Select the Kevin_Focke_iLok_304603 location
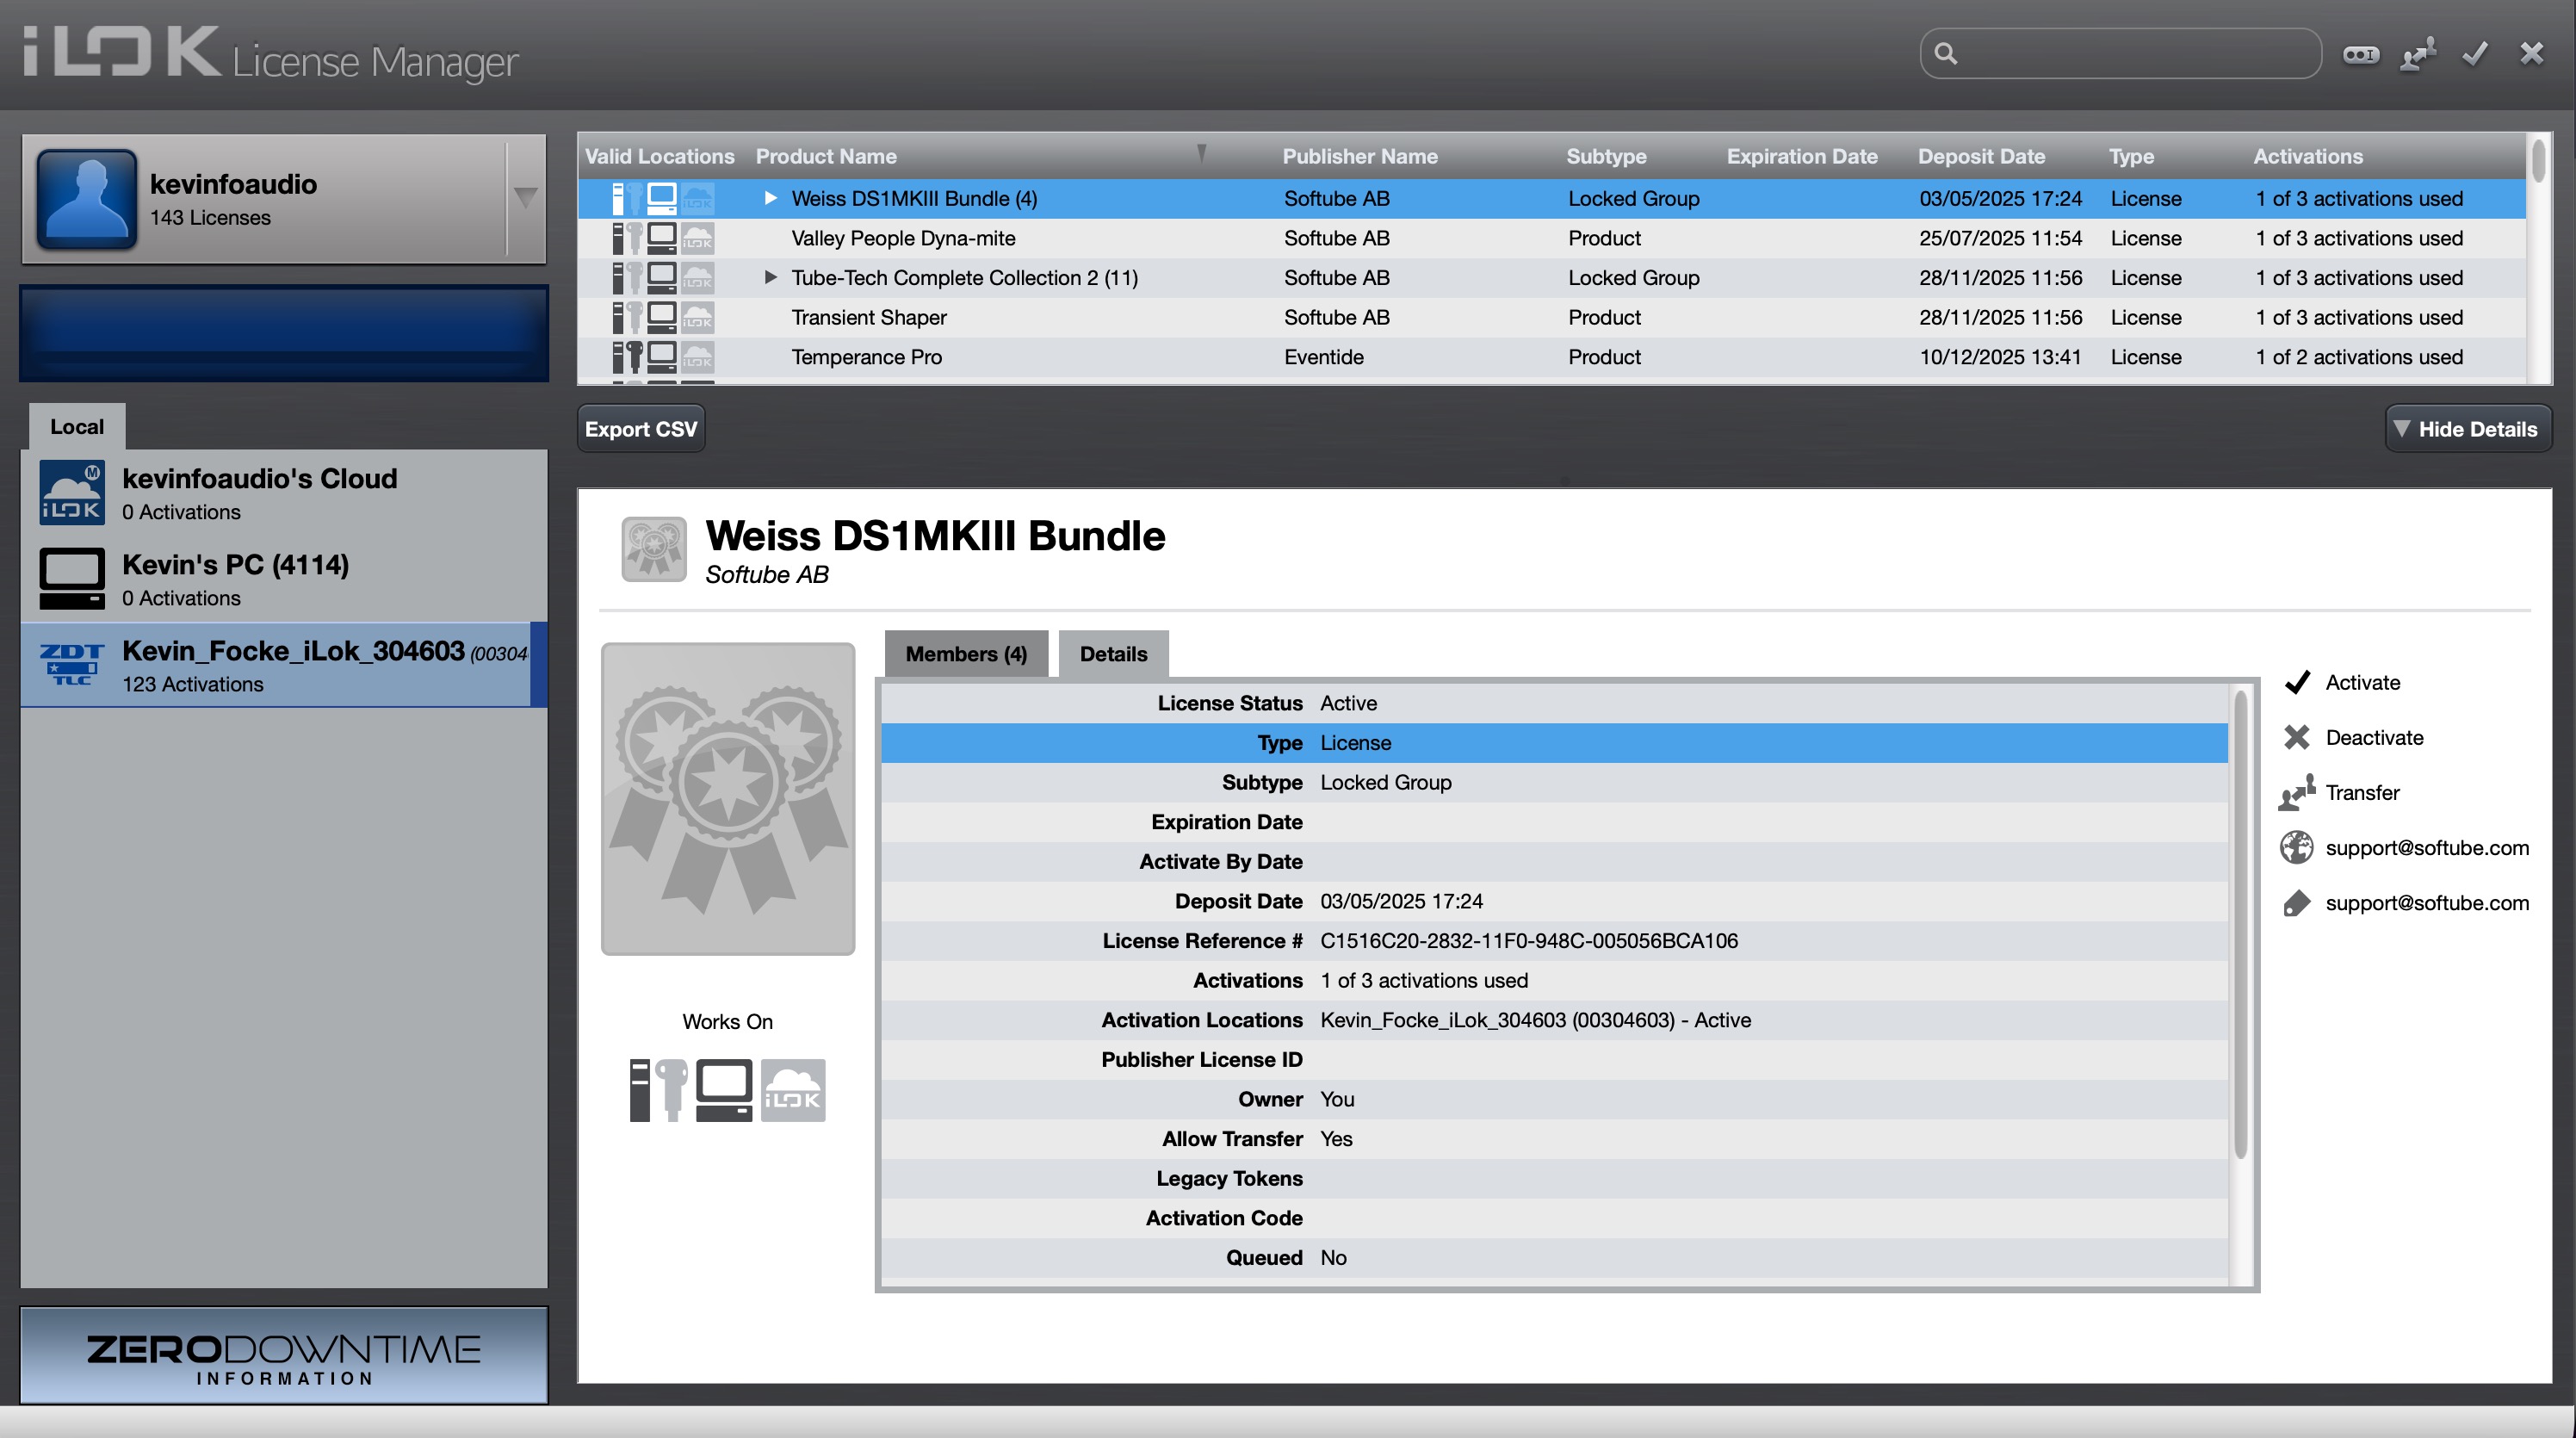2576x1438 pixels. (x=284, y=665)
